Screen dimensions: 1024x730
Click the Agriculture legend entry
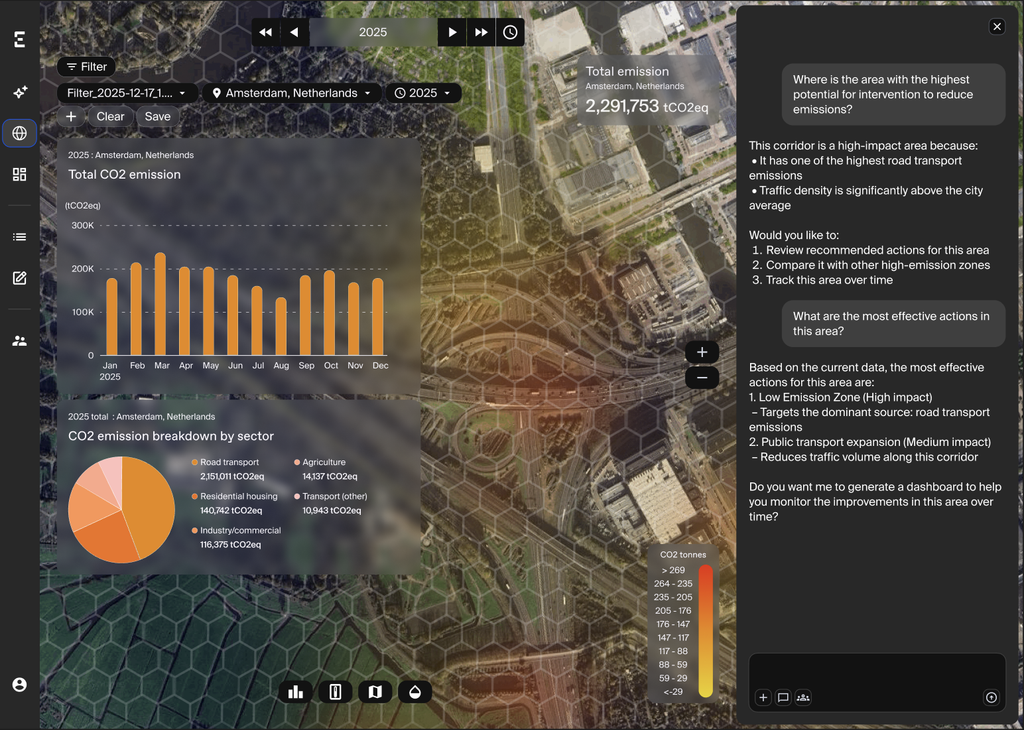pyautogui.click(x=325, y=469)
